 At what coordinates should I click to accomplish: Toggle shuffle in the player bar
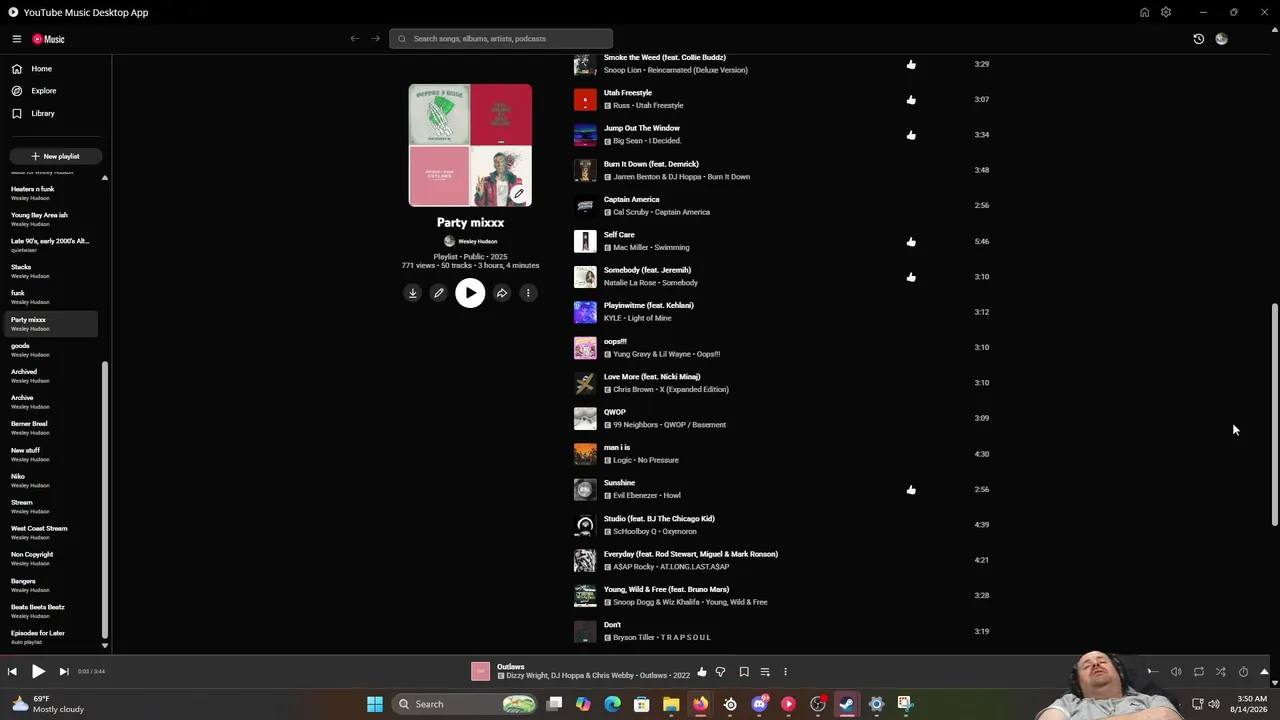point(1221,672)
